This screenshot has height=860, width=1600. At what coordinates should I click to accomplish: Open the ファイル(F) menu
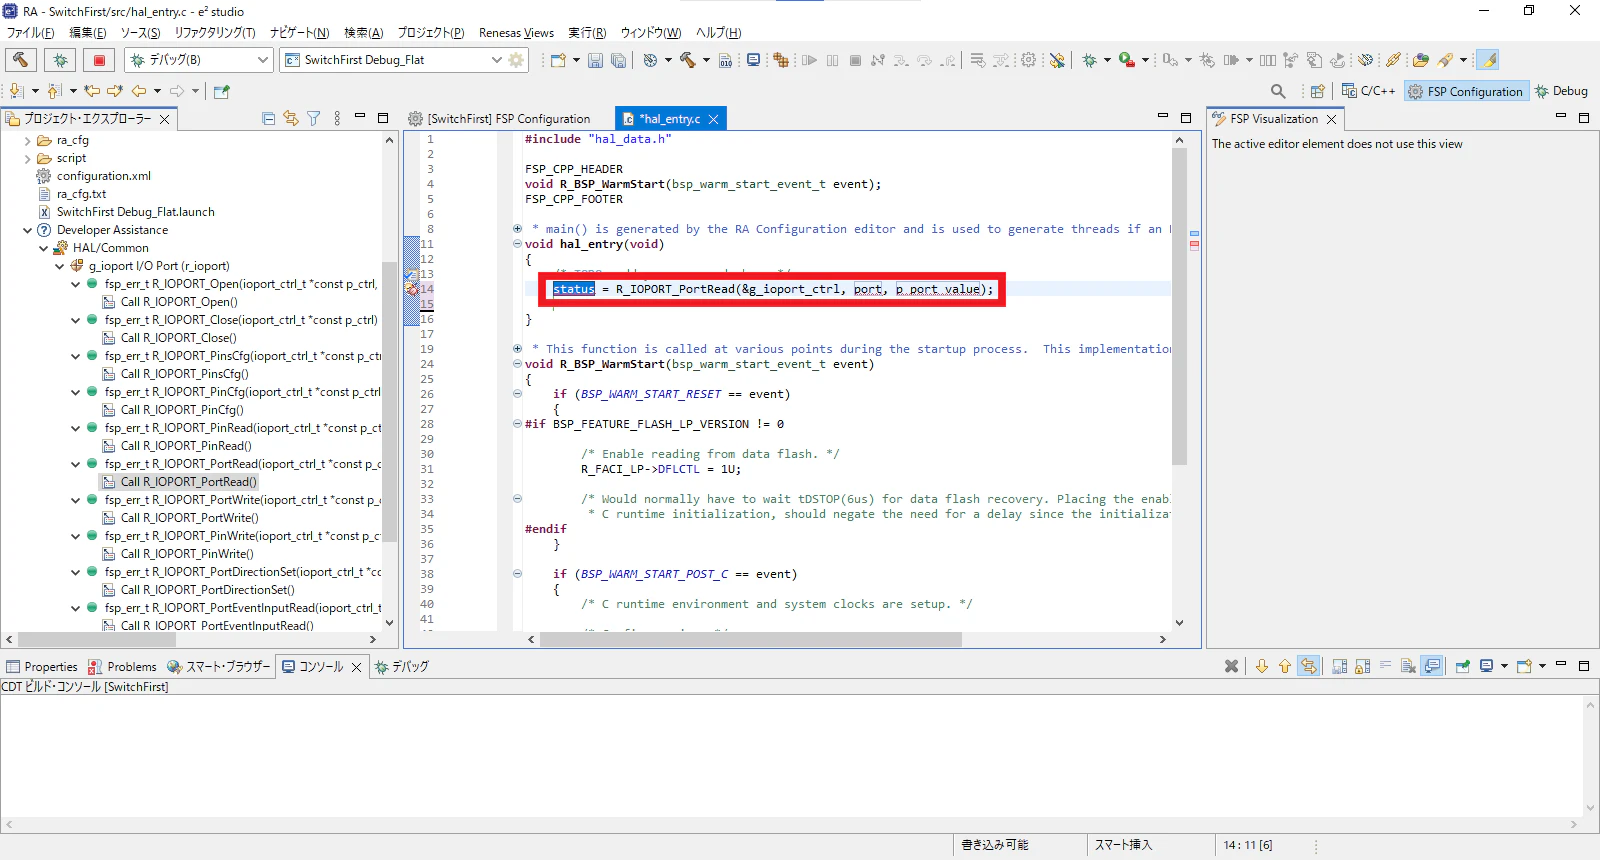point(31,33)
